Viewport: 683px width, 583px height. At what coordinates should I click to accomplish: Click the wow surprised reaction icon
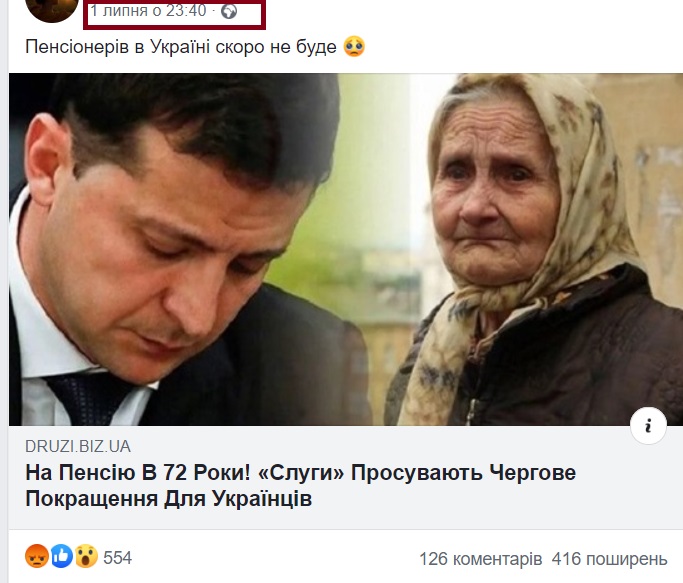click(x=86, y=556)
